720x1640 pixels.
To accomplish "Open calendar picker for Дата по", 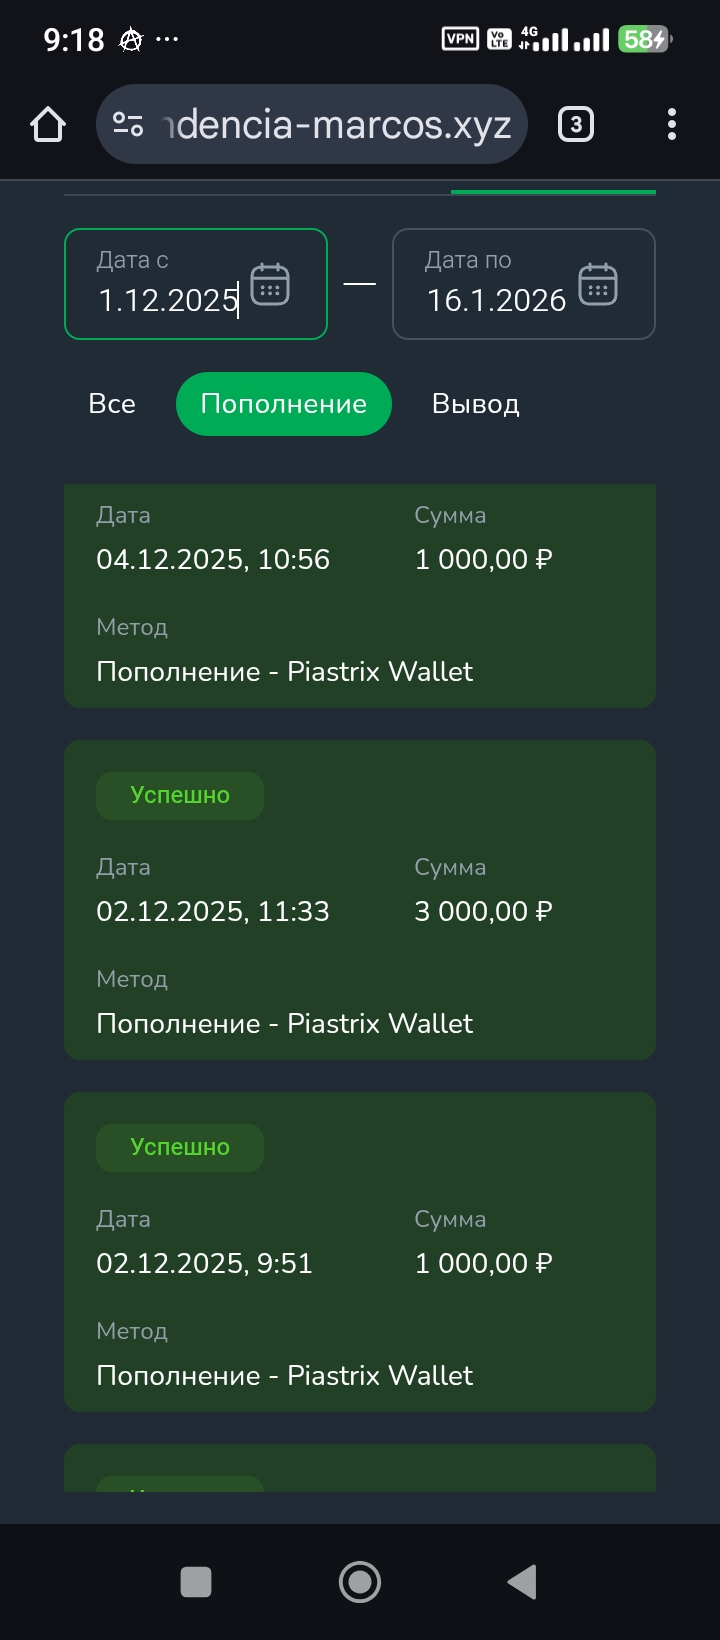I will tap(598, 285).
